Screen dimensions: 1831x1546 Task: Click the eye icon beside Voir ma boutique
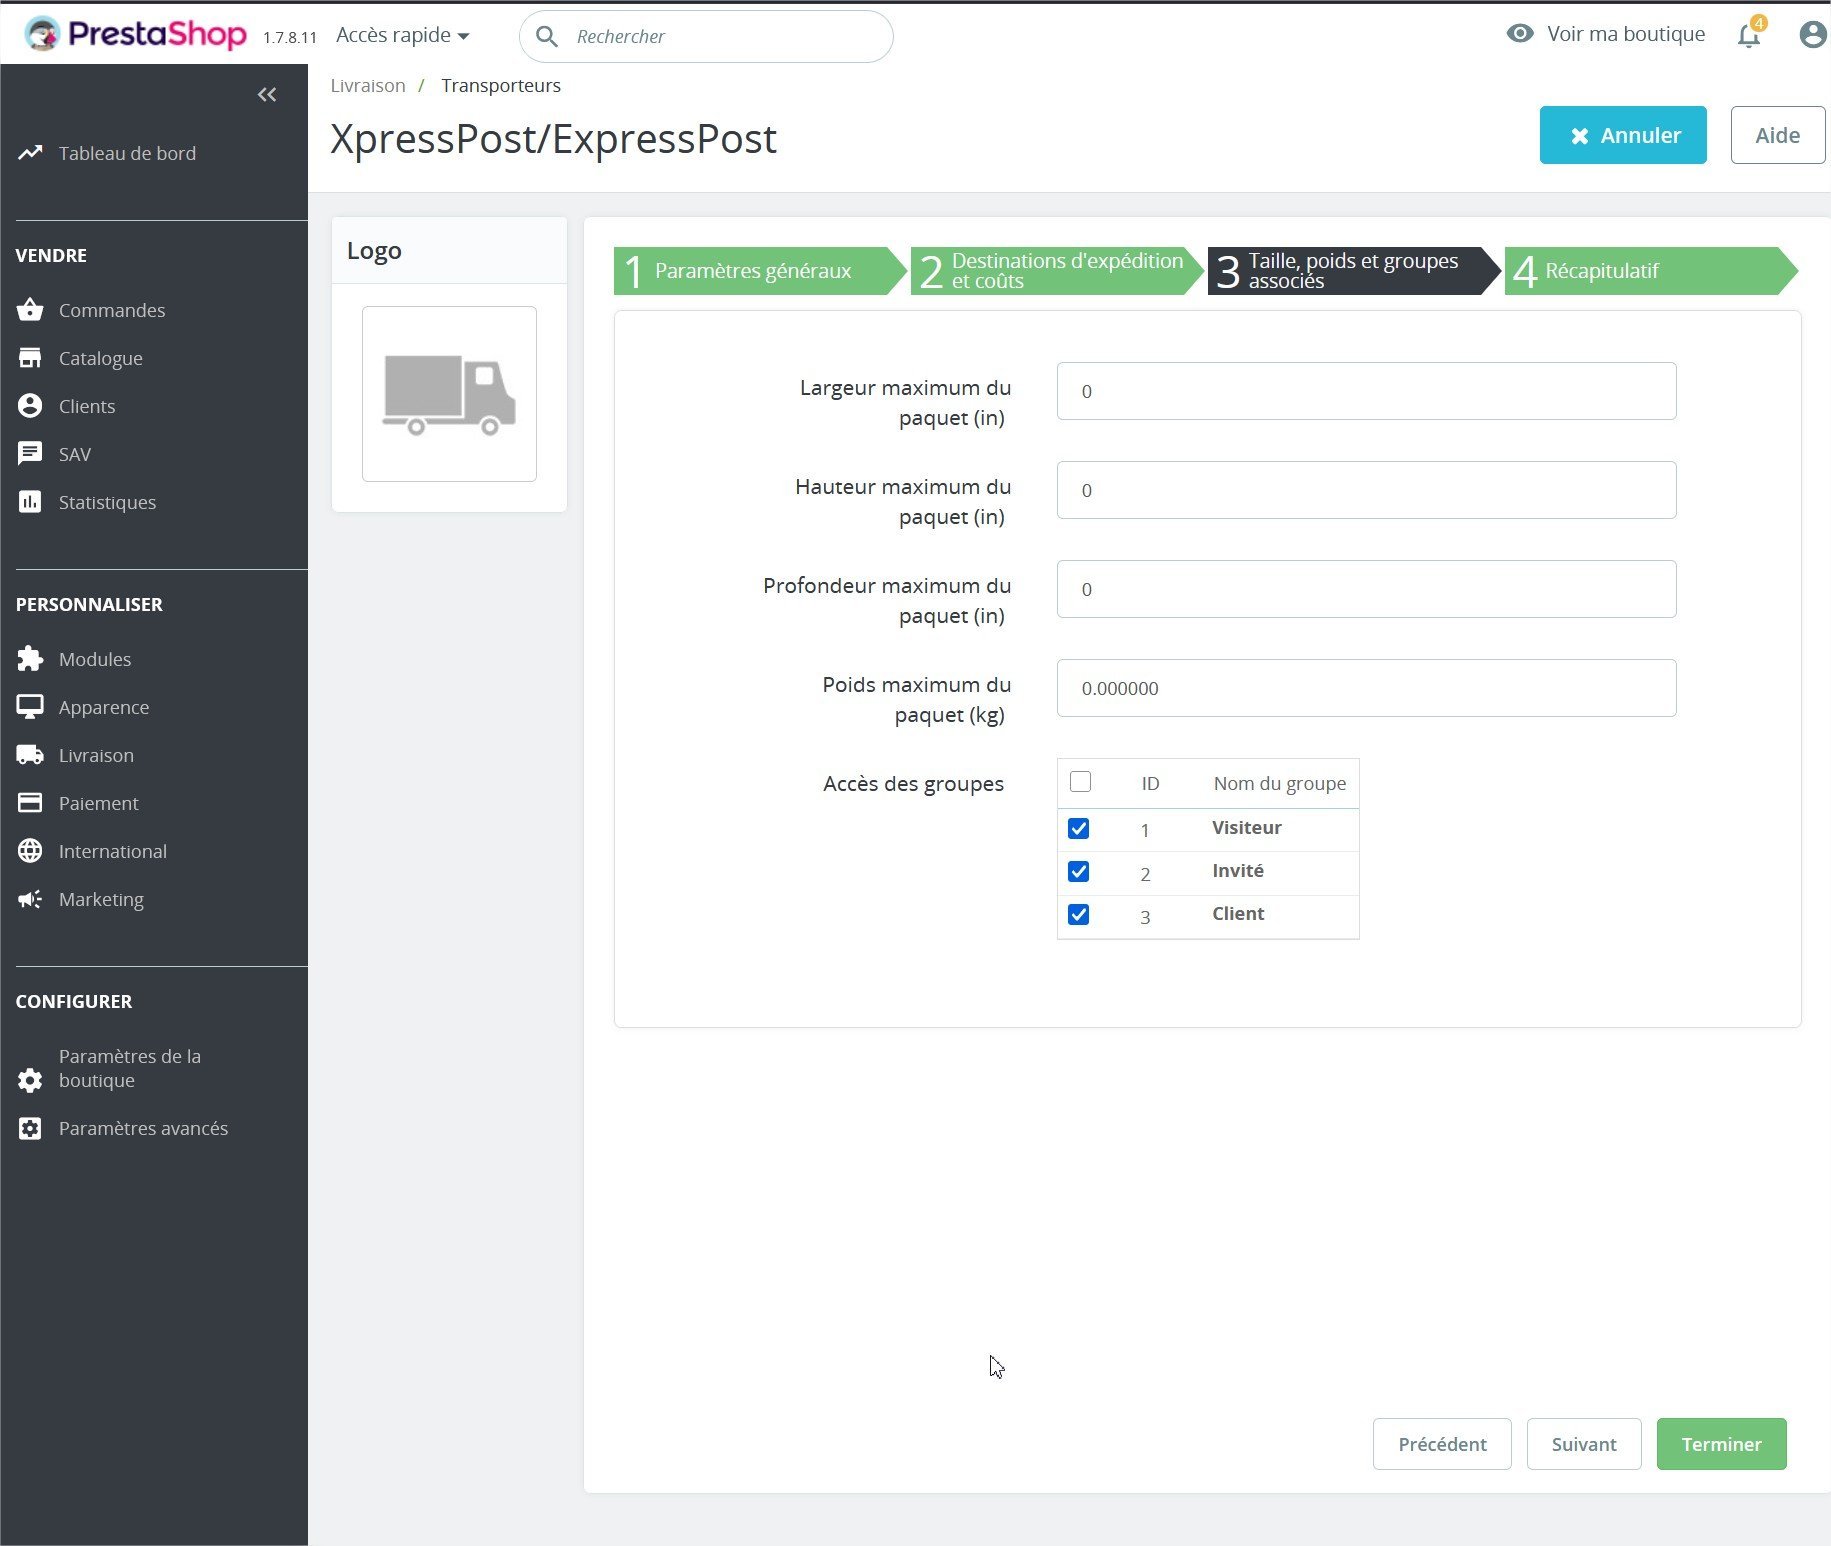(x=1519, y=34)
